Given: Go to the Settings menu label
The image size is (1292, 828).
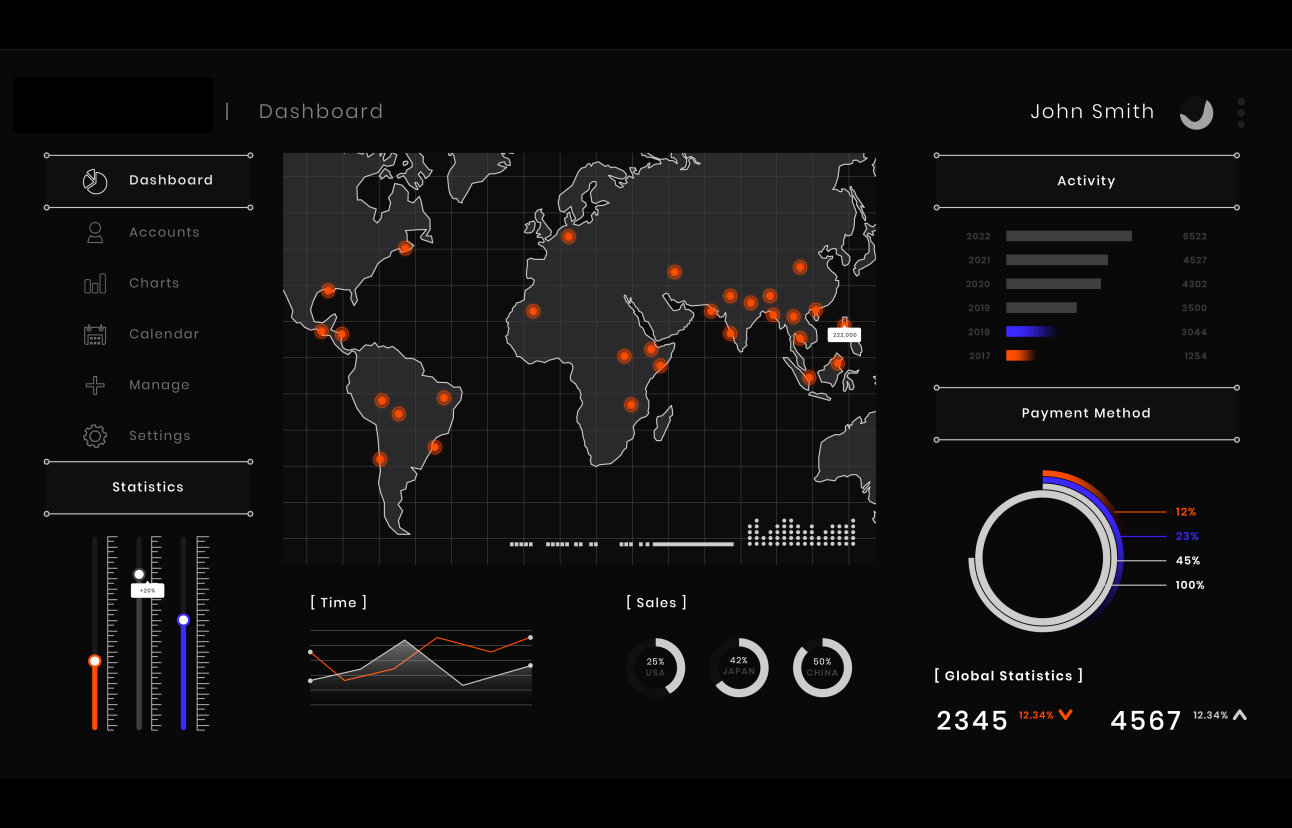Looking at the screenshot, I should pos(159,436).
